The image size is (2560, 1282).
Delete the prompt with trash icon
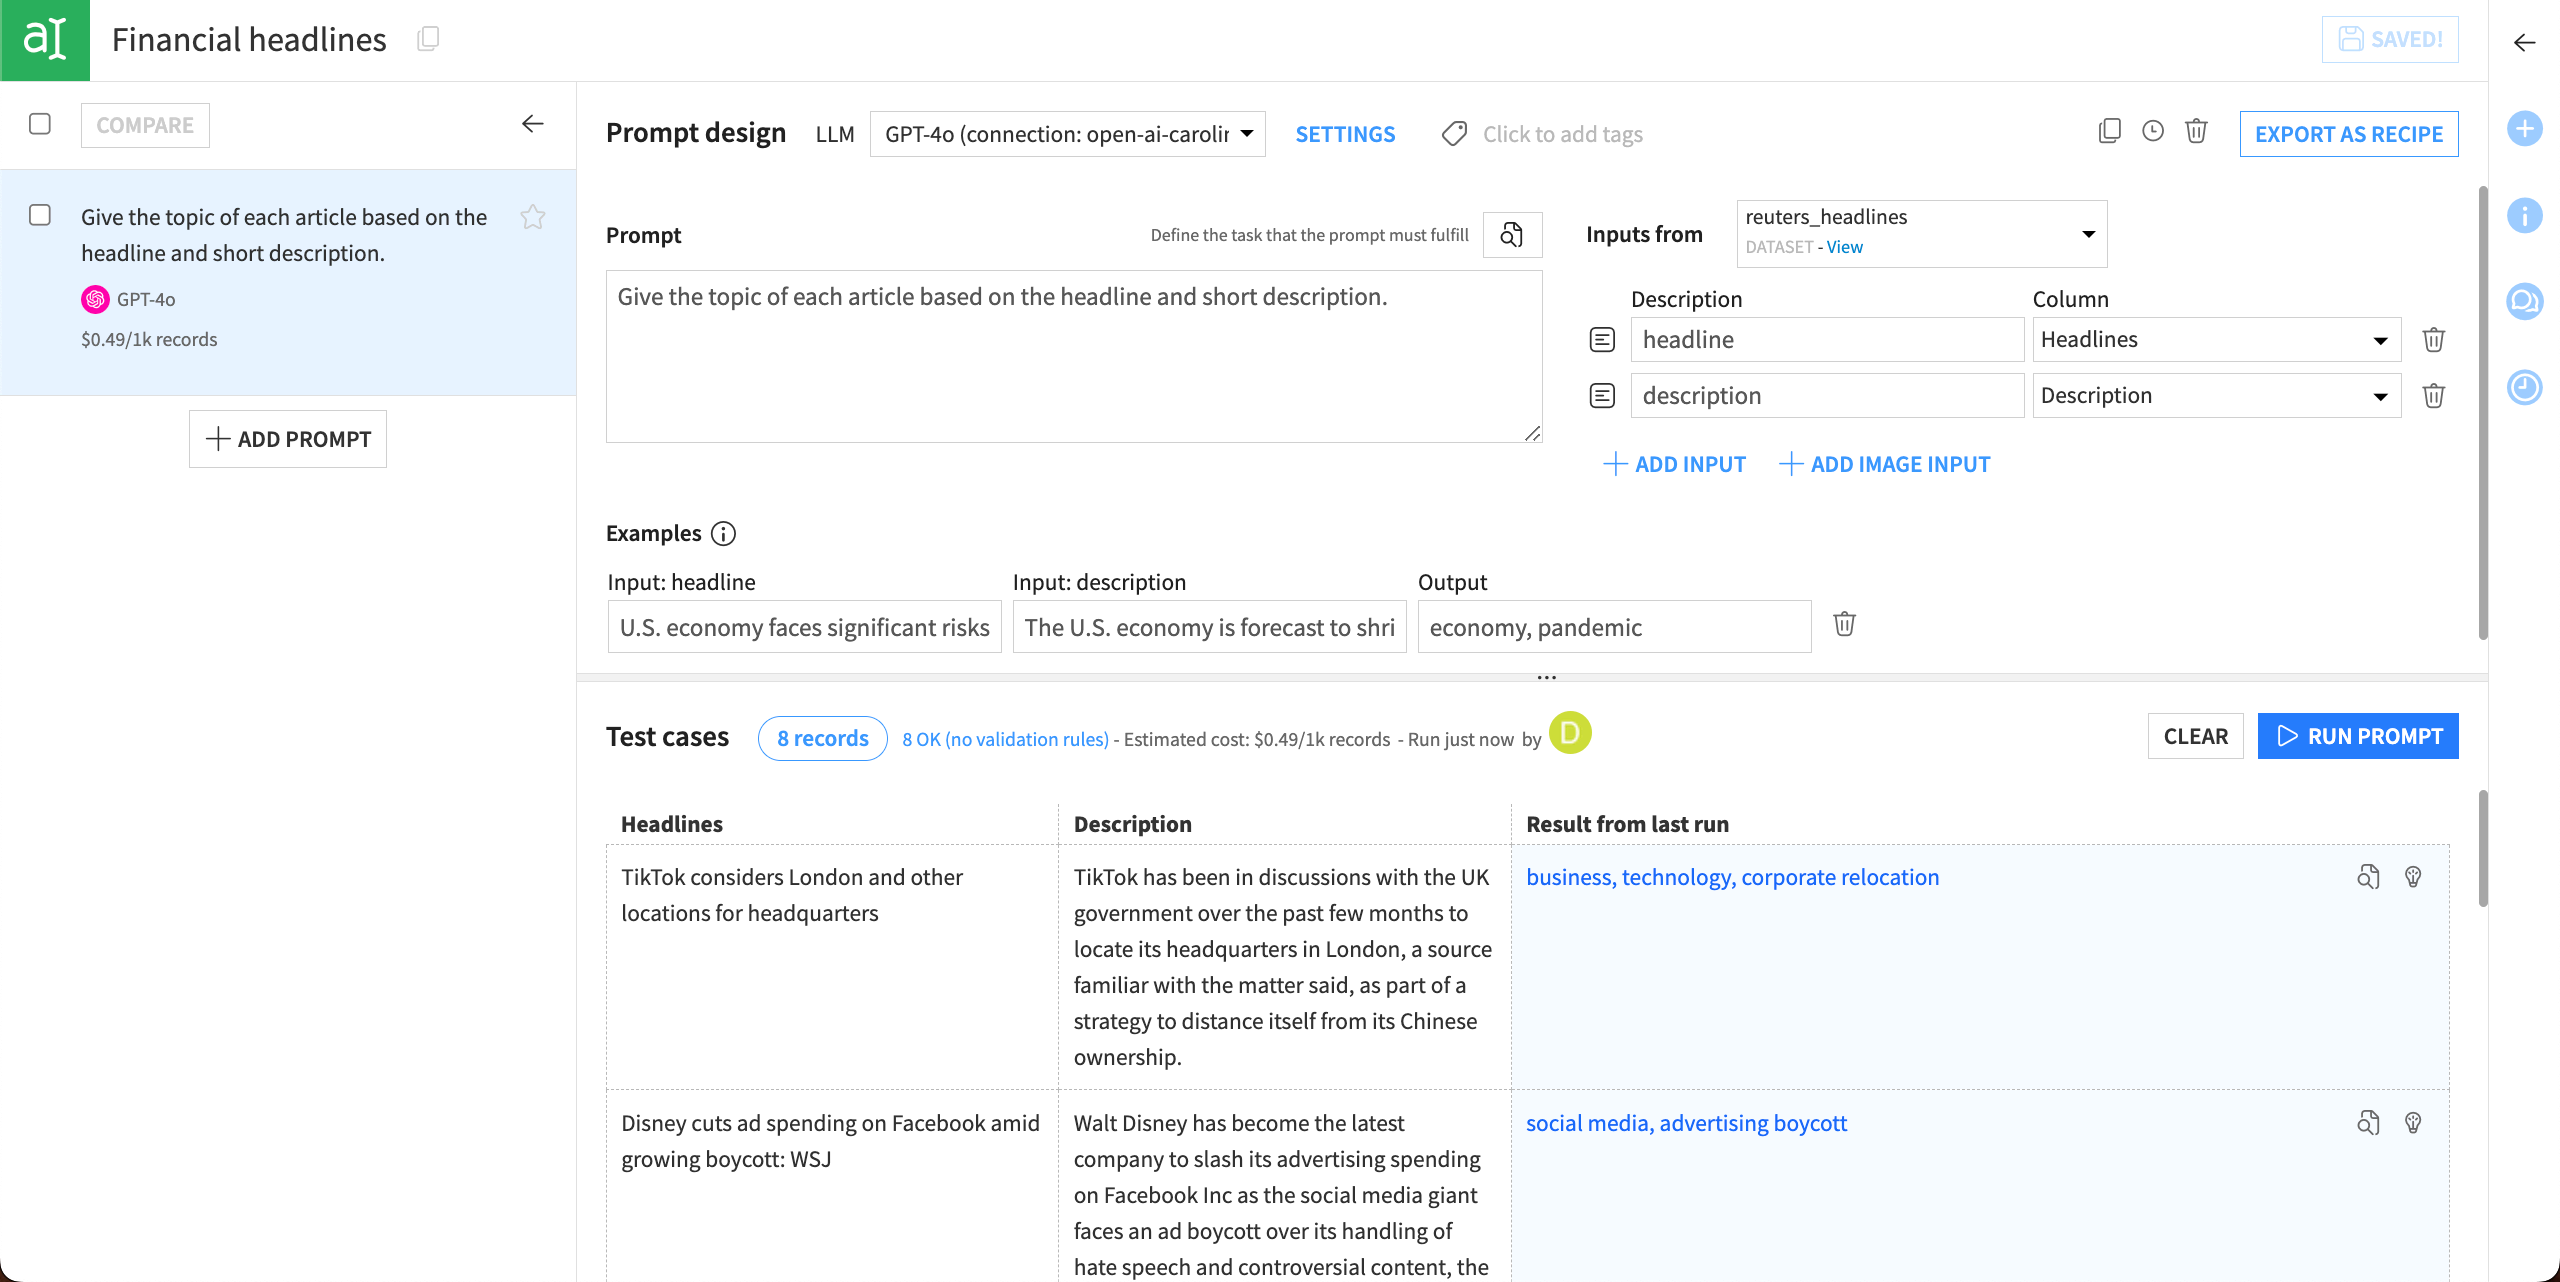click(2196, 131)
